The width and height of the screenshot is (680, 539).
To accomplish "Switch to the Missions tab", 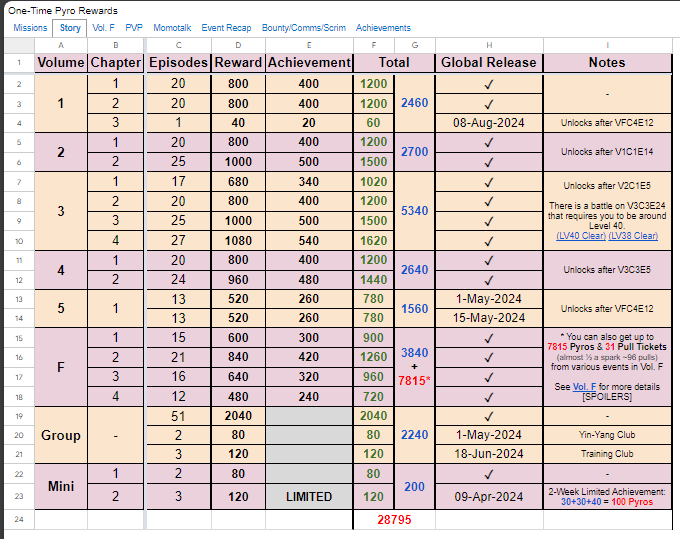I will pos(30,28).
